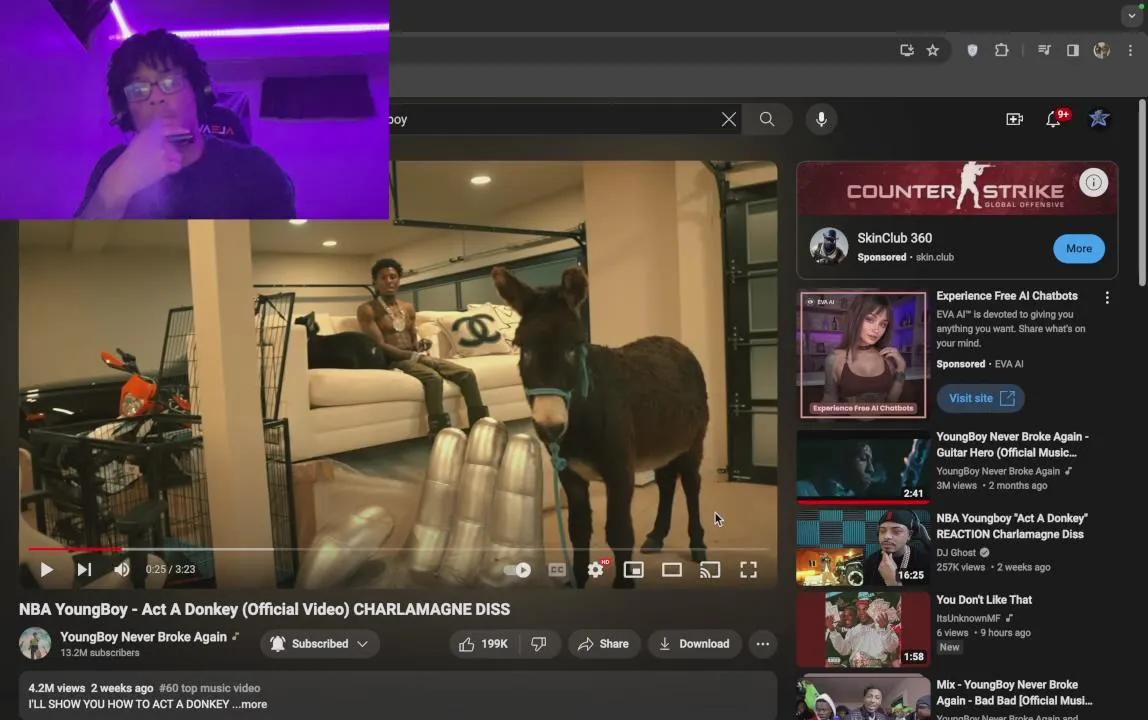The width and height of the screenshot is (1148, 720).
Task: Open Guitar Hero video title link
Action: click(x=1013, y=445)
